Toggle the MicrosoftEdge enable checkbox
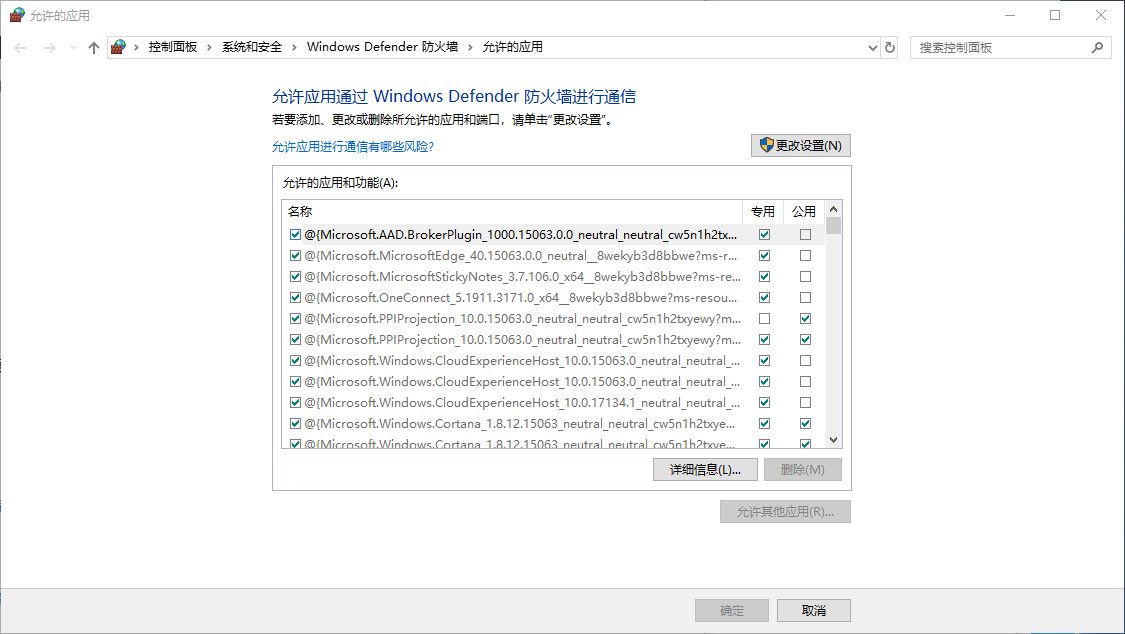This screenshot has width=1125, height=634. [x=295, y=255]
